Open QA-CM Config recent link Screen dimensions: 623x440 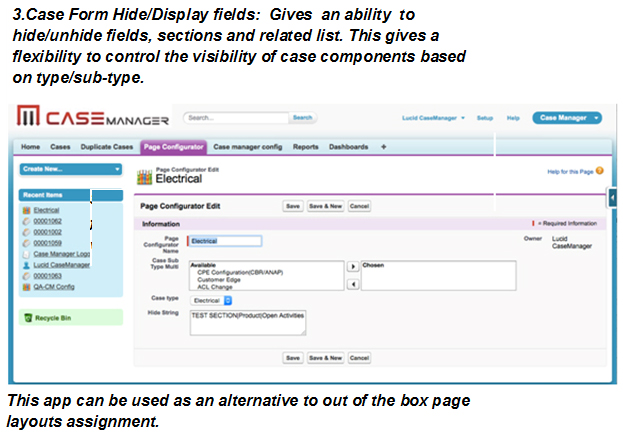click(54, 287)
